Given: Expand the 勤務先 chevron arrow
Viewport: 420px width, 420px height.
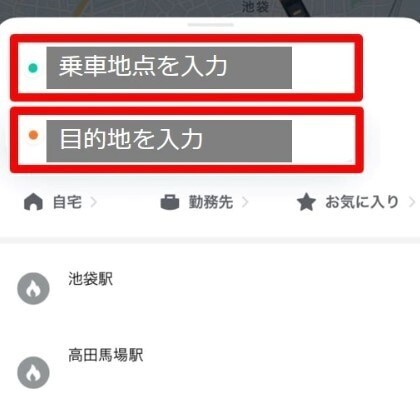Looking at the screenshot, I should pos(245,202).
